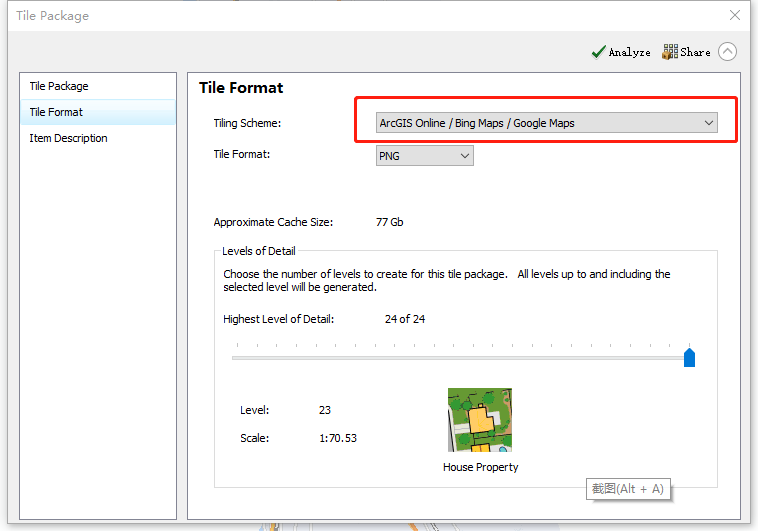Select the Tile Format page
The height and width of the screenshot is (531, 758).
click(x=98, y=112)
